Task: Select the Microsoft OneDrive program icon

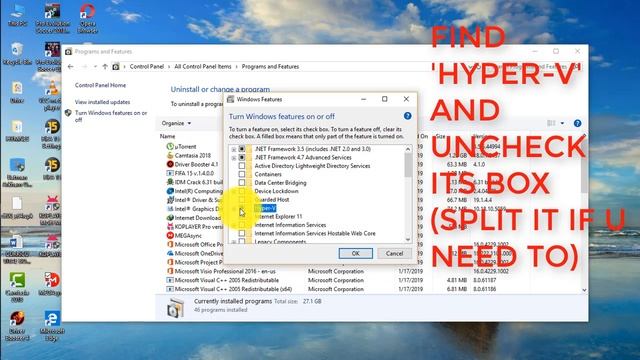Action: [x=170, y=253]
